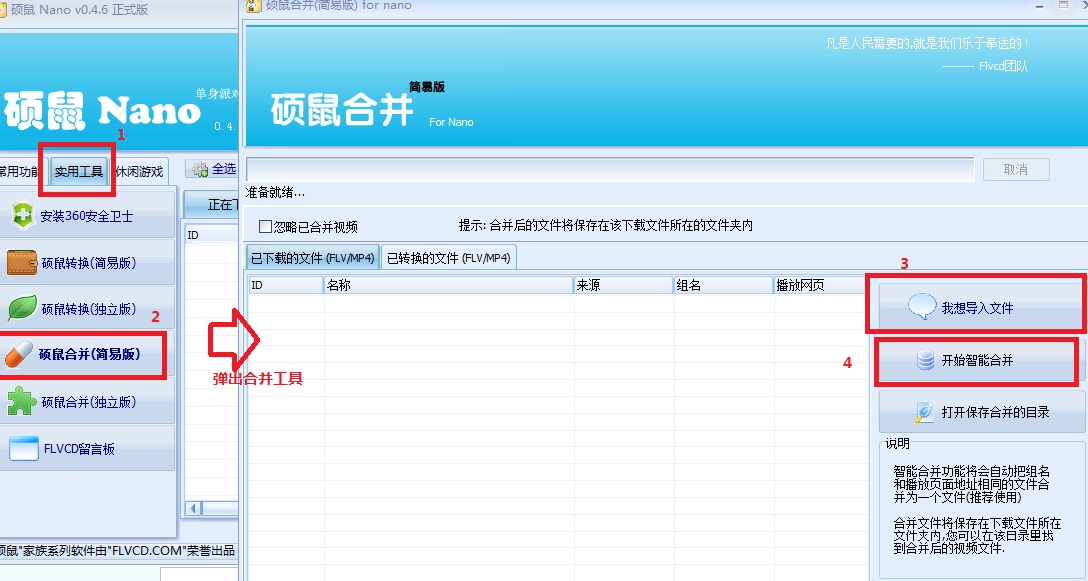Minimize the merge tool window

1039,6
